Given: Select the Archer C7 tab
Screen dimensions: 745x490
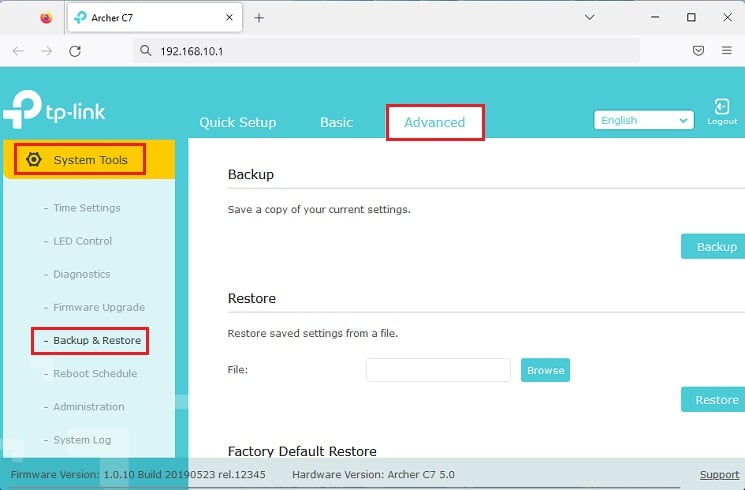Looking at the screenshot, I should (x=155, y=18).
